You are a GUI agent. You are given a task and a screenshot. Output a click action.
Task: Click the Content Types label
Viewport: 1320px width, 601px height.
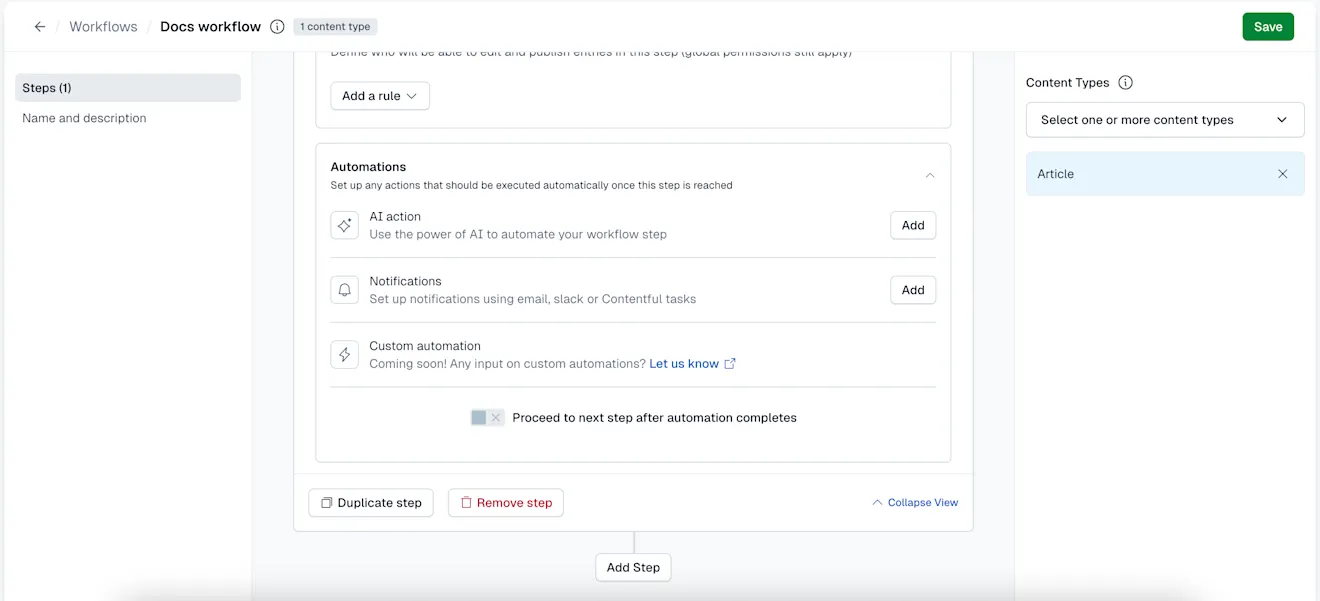click(x=1067, y=83)
